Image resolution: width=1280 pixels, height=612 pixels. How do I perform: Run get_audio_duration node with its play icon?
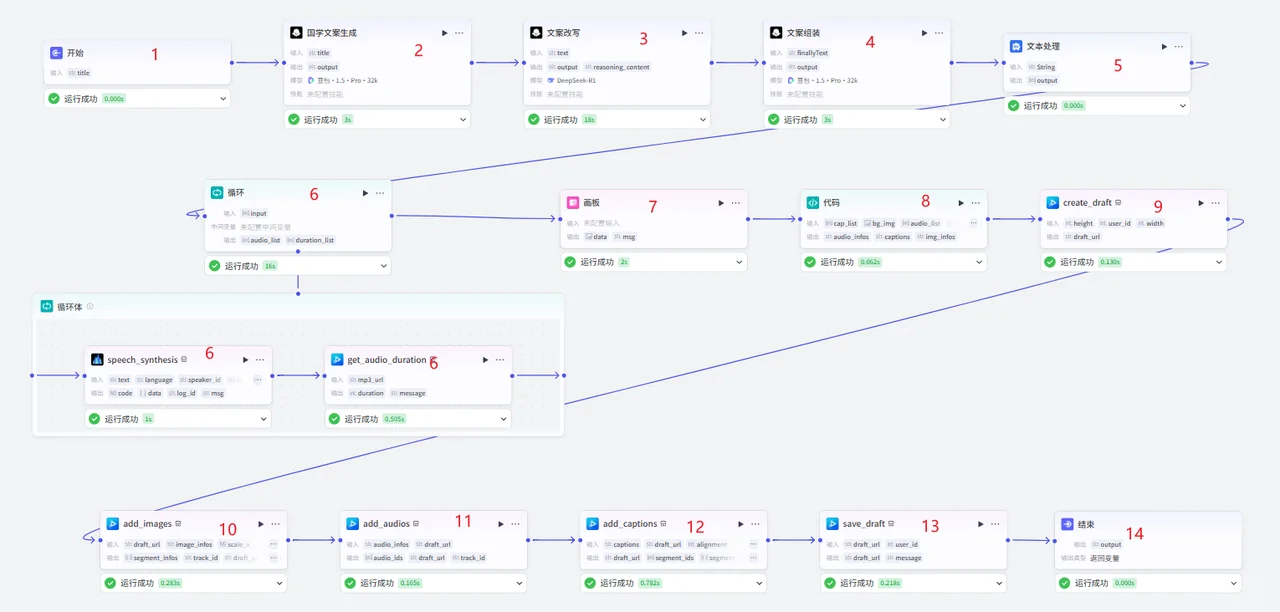tap(485, 359)
